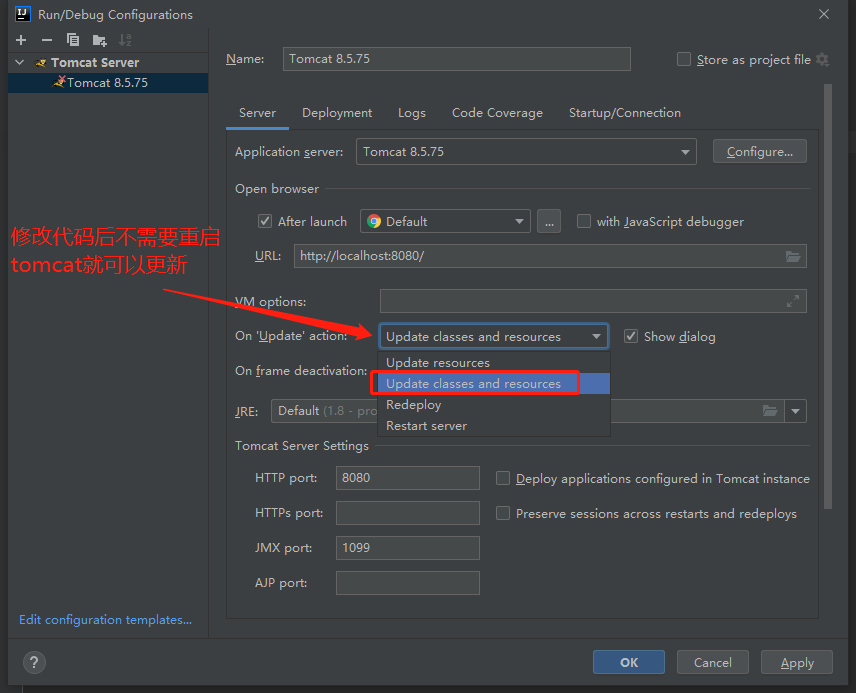Click the HTTP port field

(x=407, y=478)
